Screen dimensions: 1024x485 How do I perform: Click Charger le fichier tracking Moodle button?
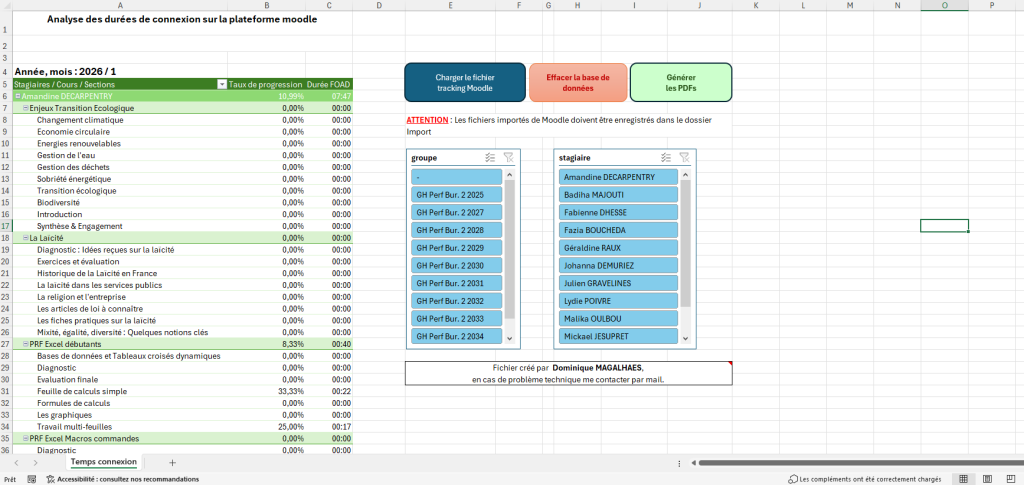[x=465, y=82]
